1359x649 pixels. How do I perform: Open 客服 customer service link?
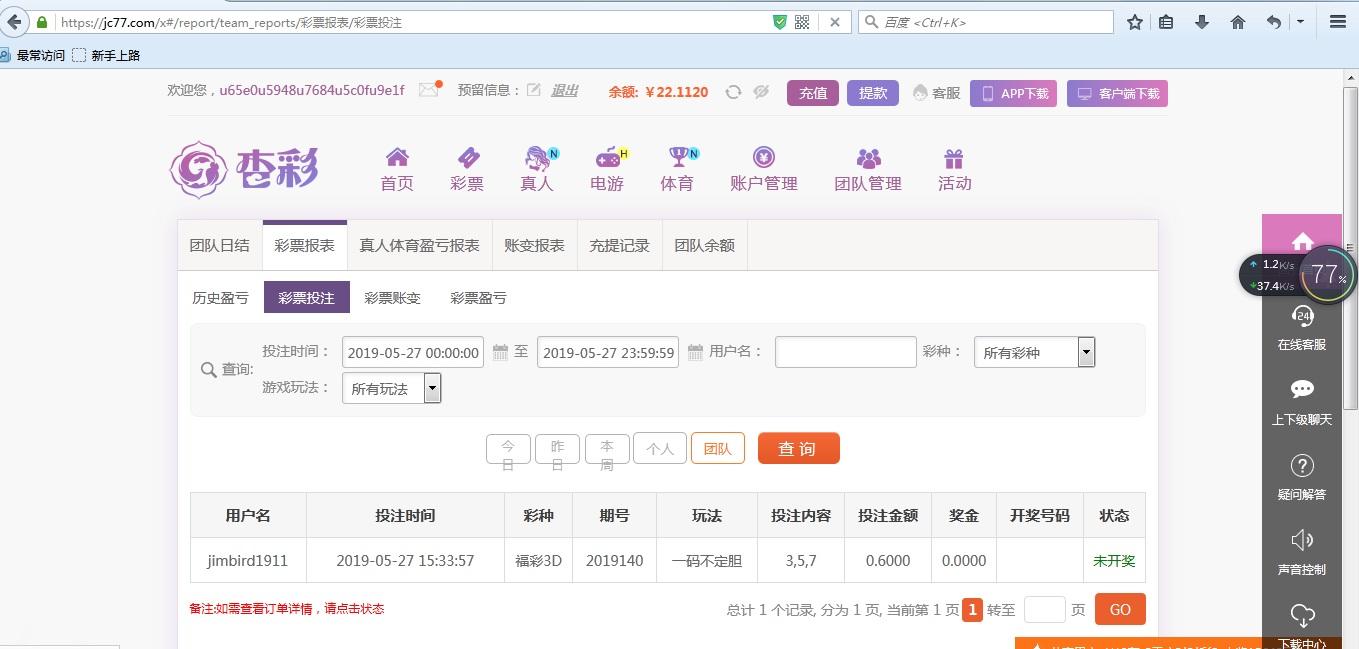pos(936,93)
